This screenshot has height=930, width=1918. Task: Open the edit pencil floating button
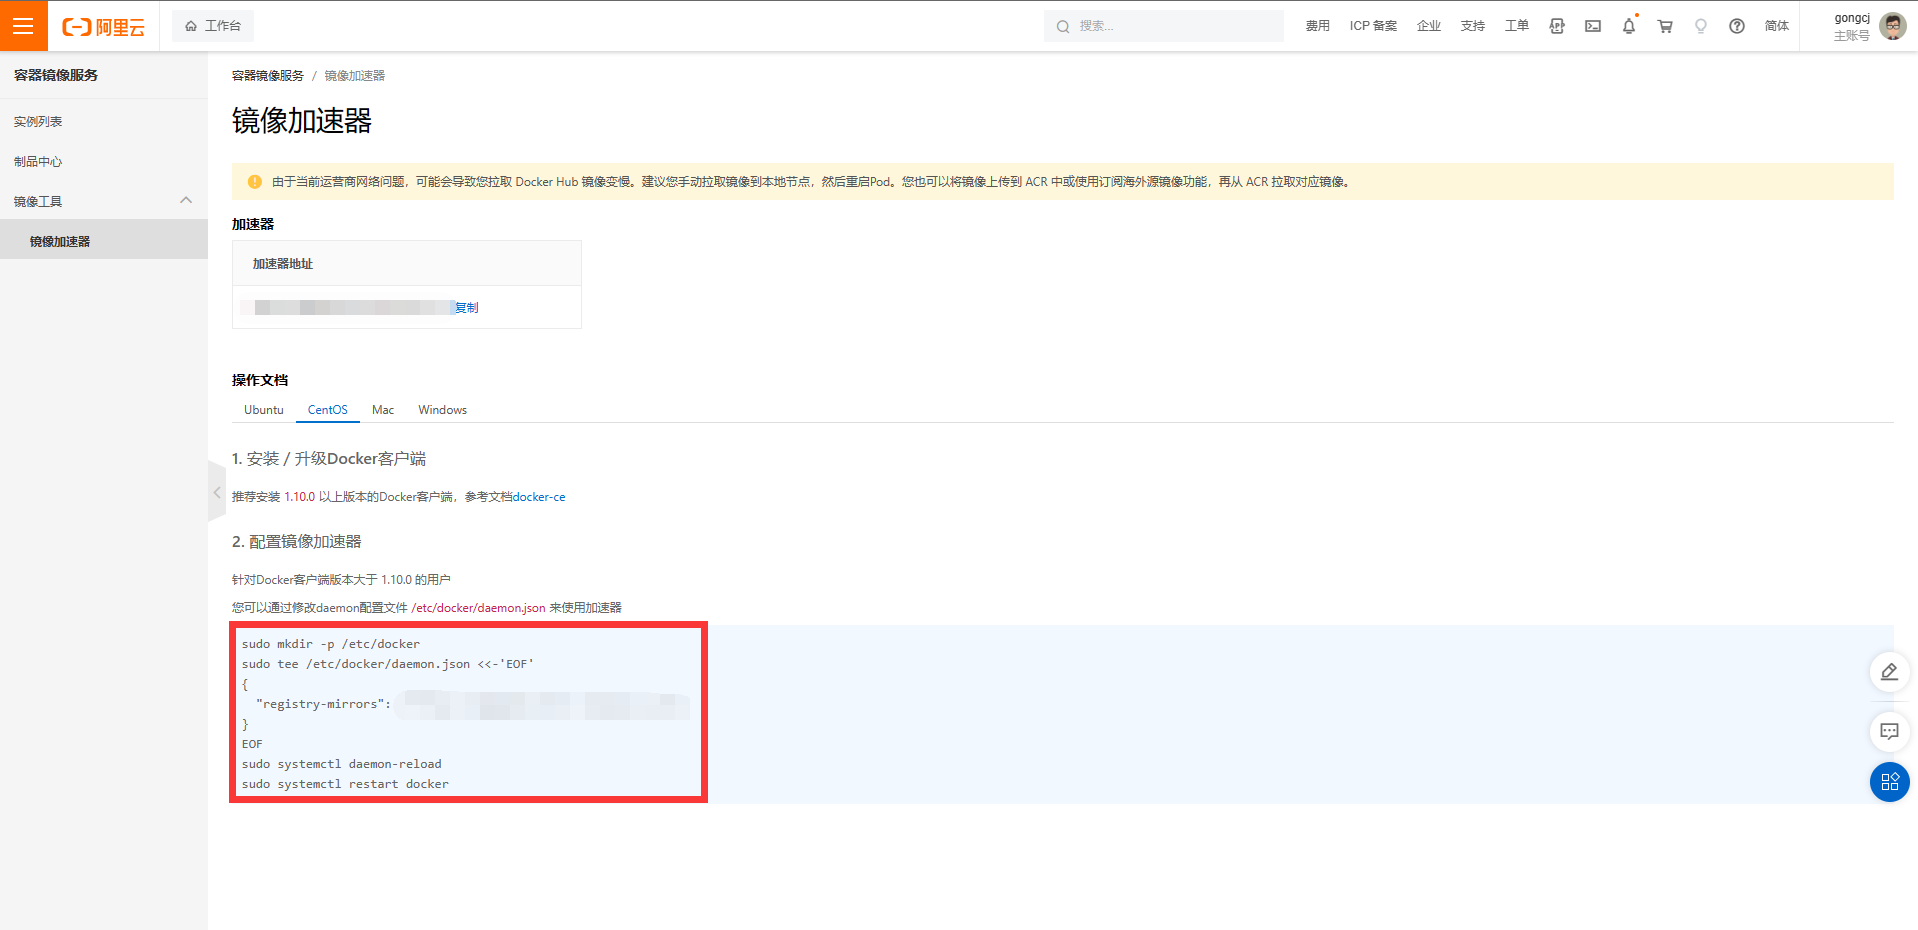pyautogui.click(x=1889, y=672)
